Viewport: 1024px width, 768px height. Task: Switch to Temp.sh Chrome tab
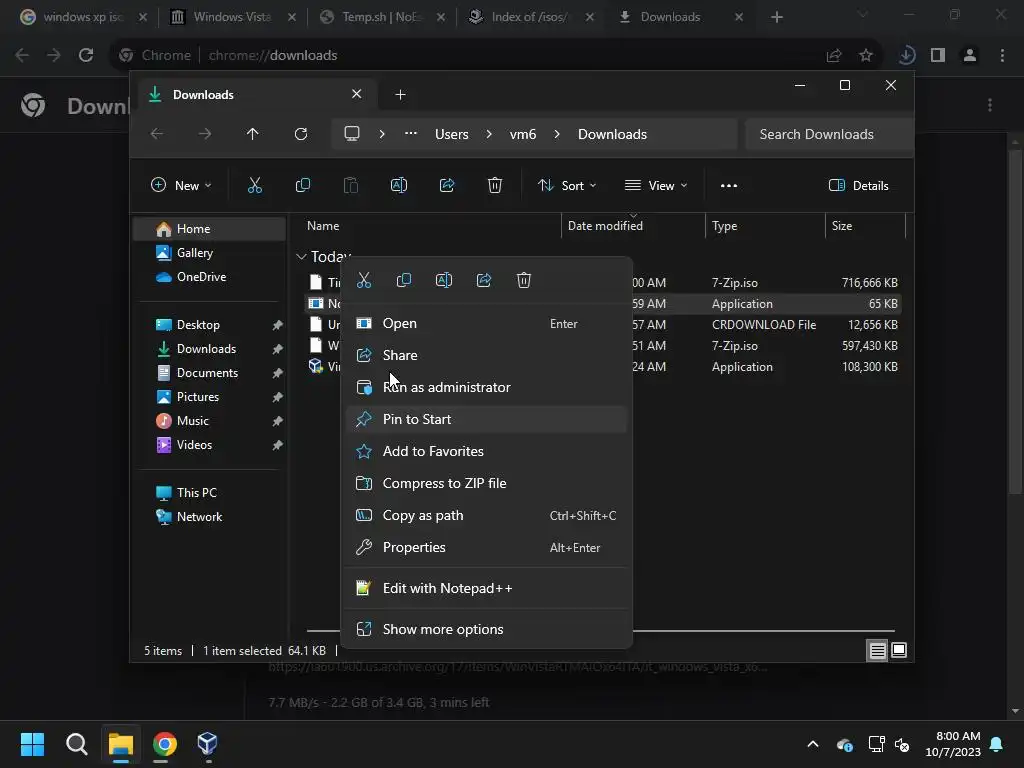click(x=382, y=17)
